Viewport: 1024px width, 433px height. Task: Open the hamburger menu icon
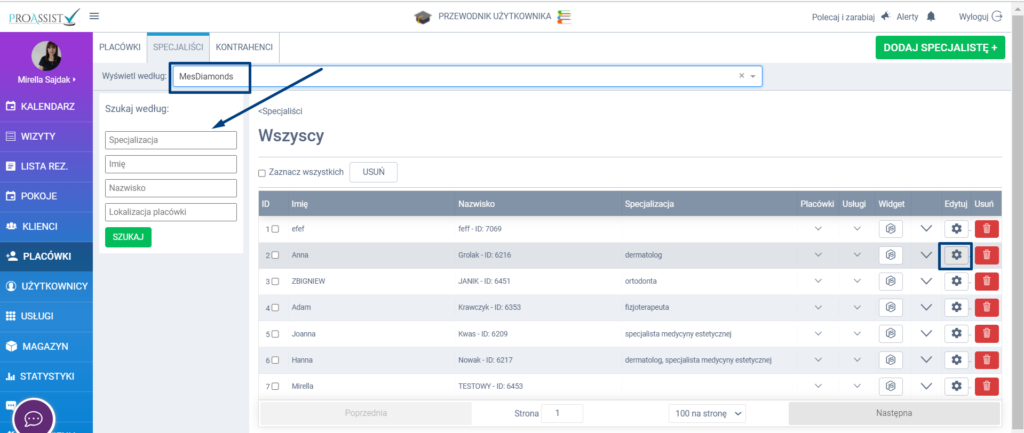tap(94, 16)
